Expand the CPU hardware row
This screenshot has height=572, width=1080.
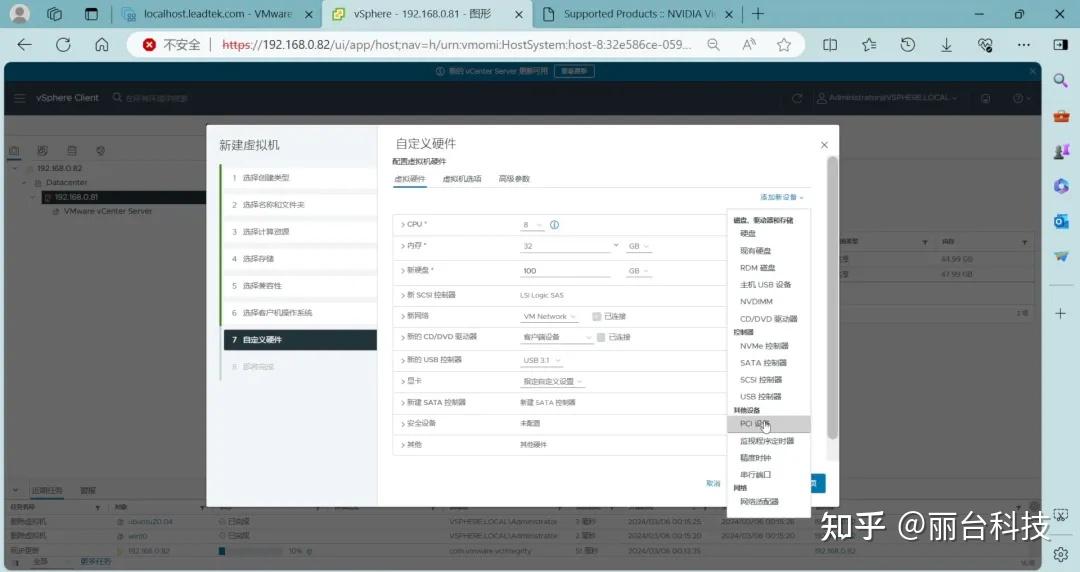tap(403, 225)
